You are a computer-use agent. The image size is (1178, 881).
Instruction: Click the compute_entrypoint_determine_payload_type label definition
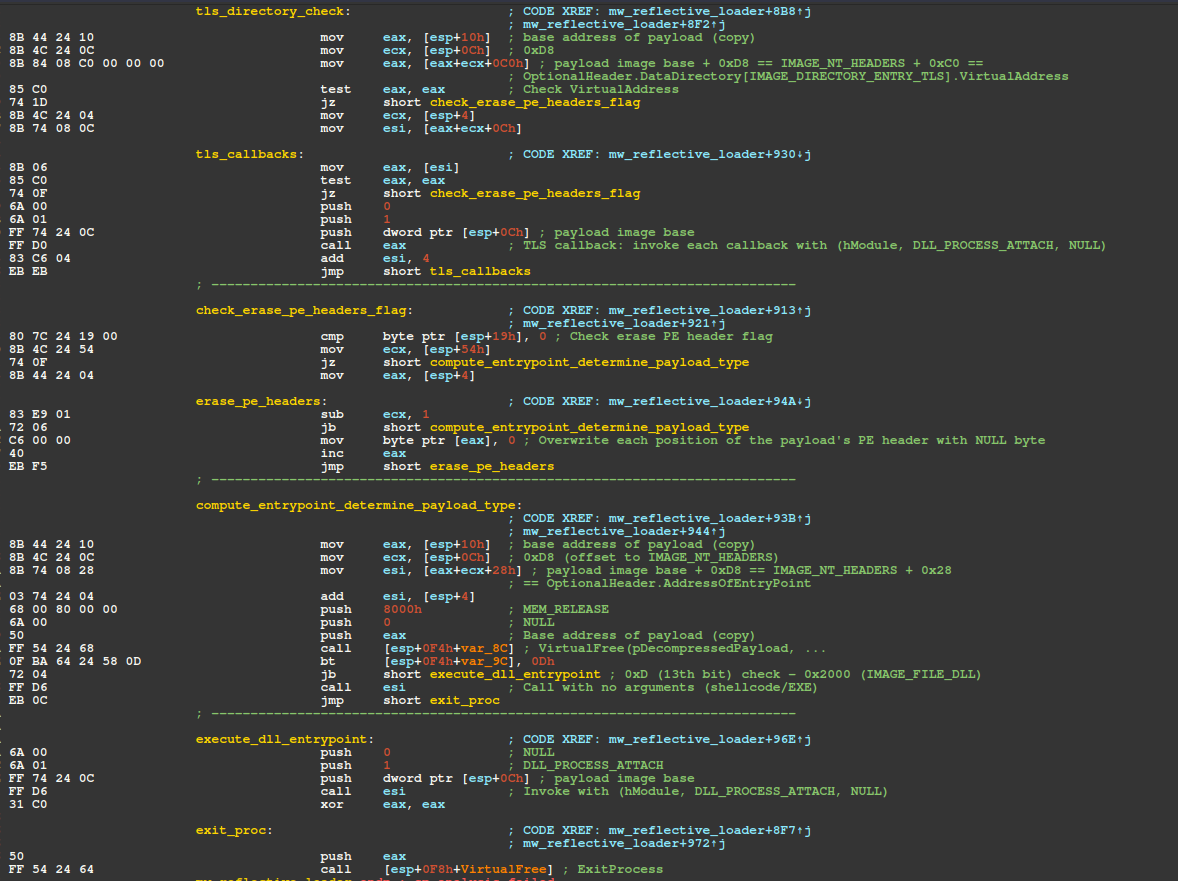pos(359,505)
